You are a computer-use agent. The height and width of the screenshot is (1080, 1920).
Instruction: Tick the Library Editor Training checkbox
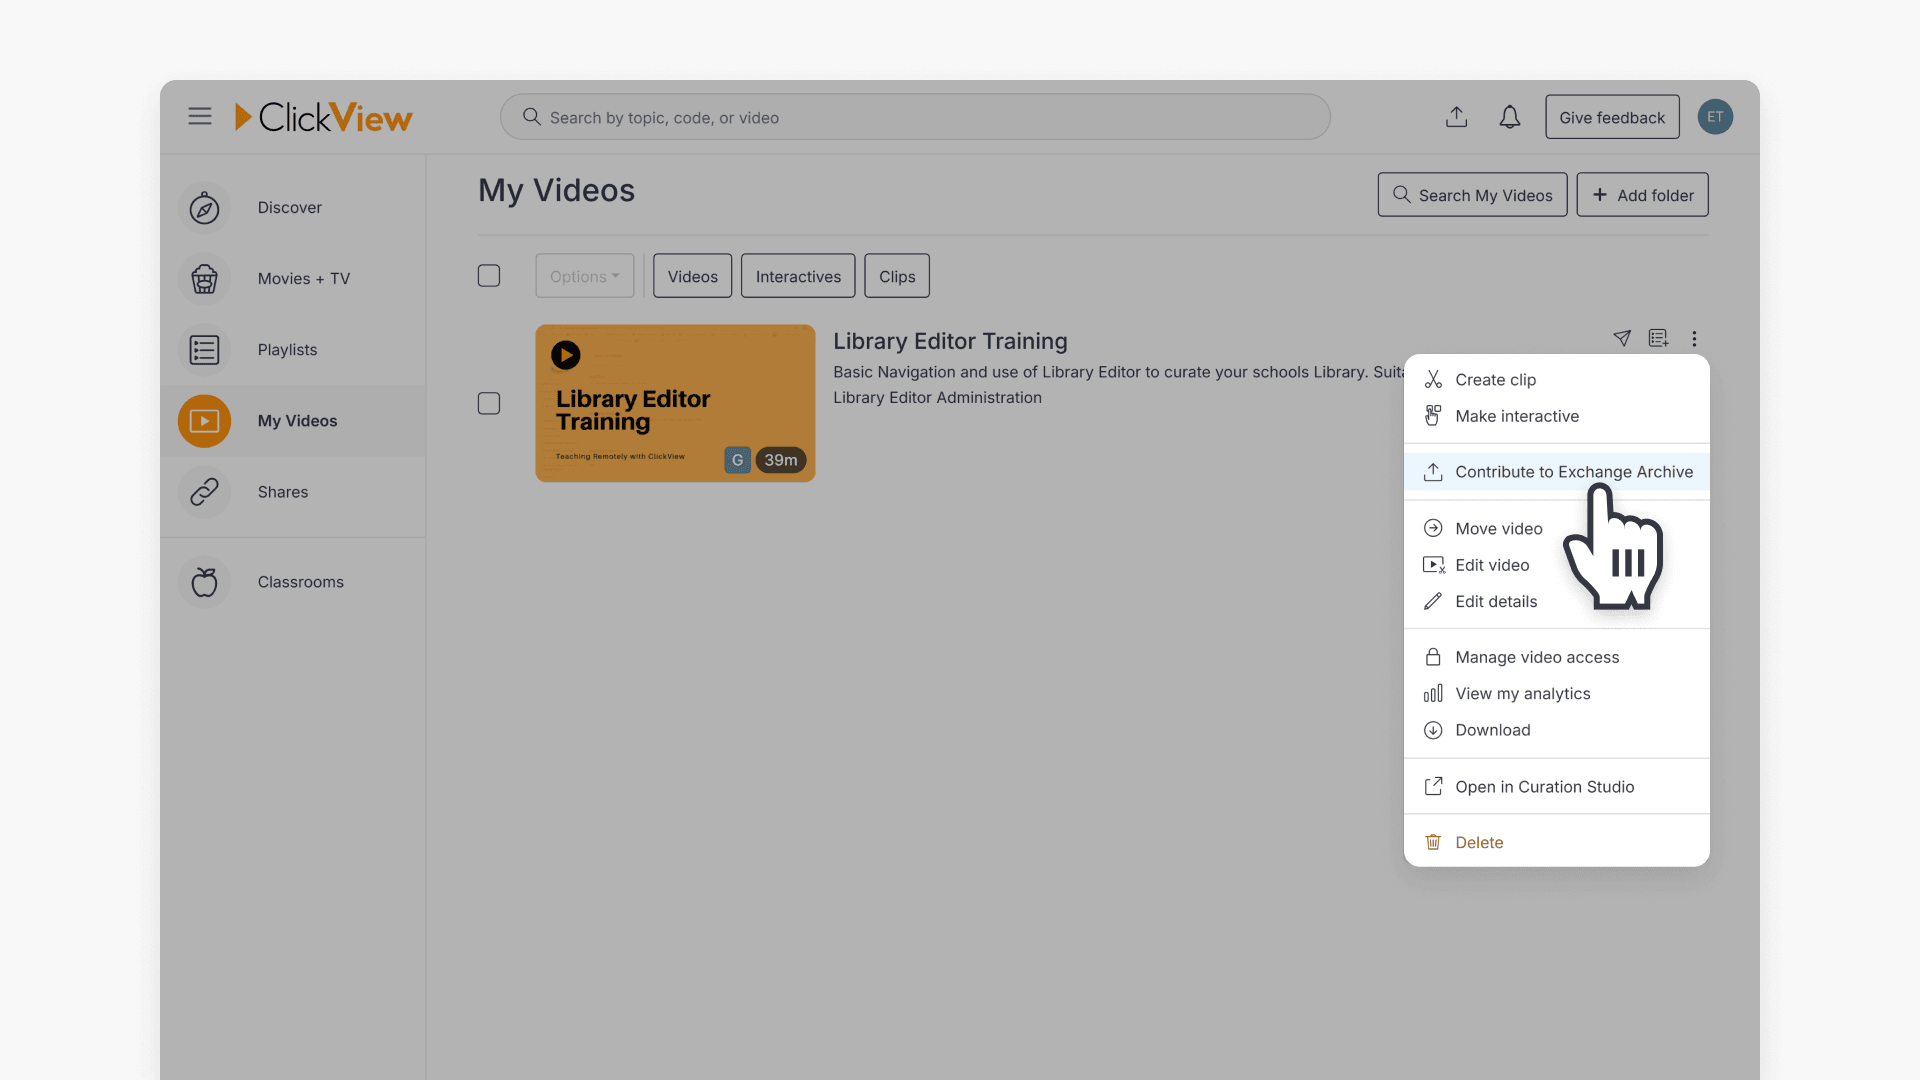tap(489, 403)
